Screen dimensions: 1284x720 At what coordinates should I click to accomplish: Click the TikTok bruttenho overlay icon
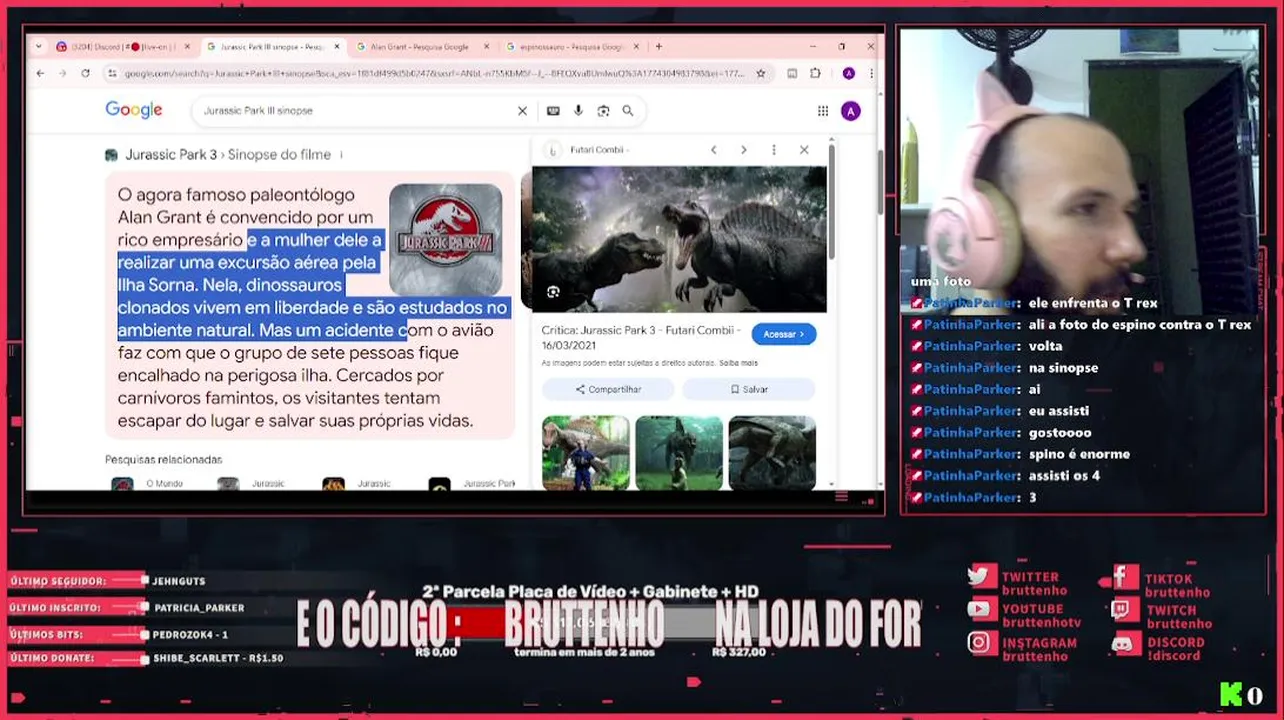pos(1124,577)
